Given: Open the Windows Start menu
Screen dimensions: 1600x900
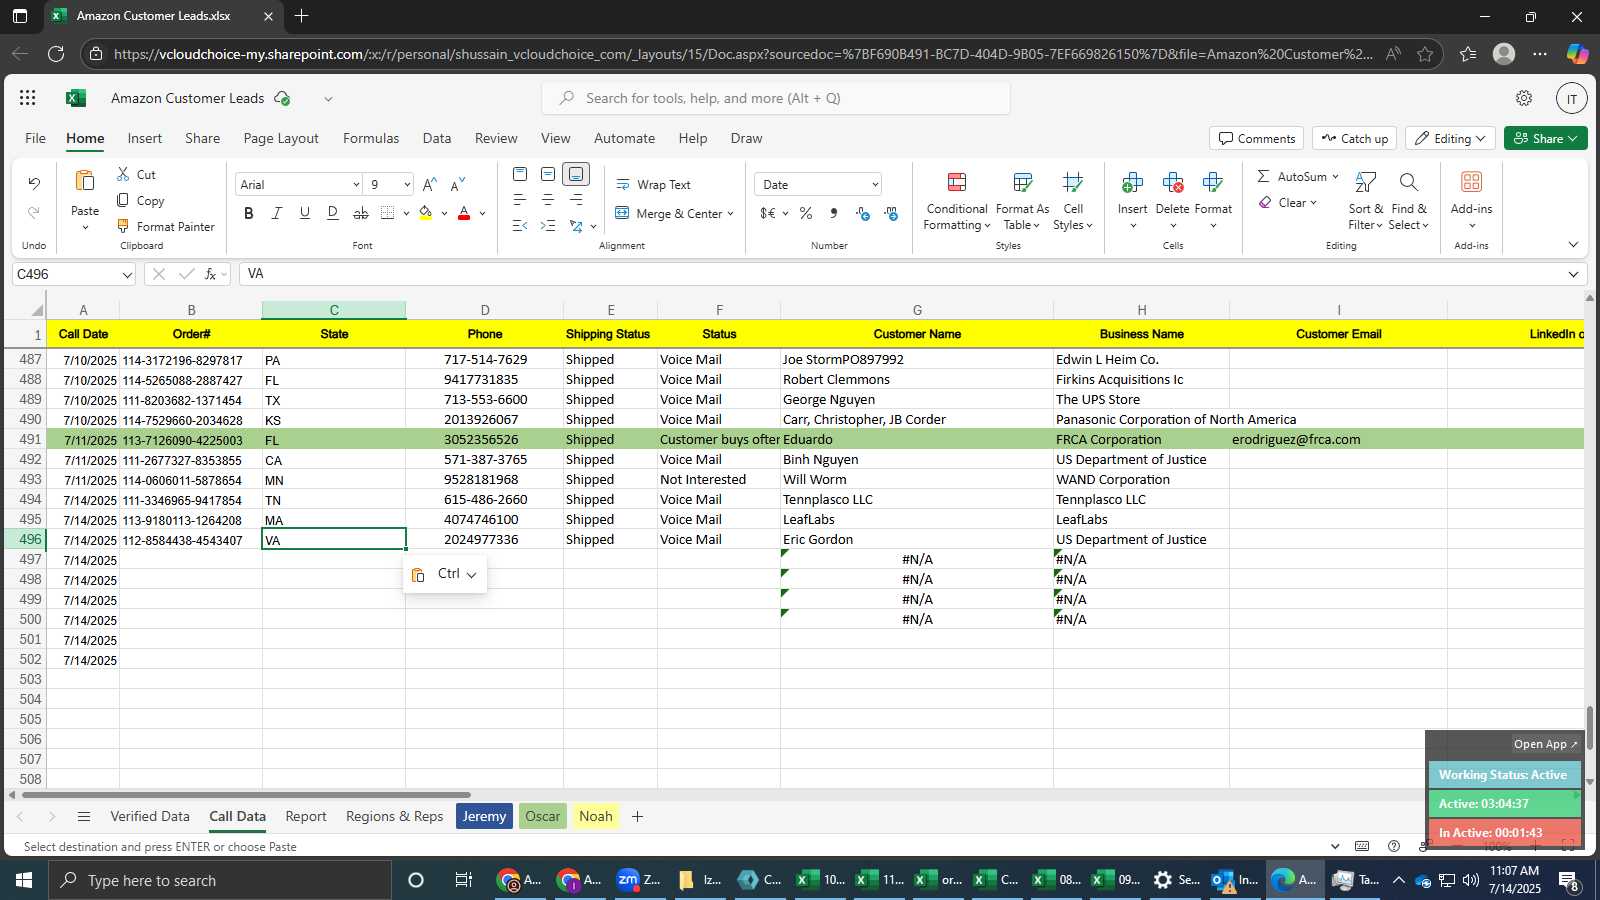Looking at the screenshot, I should [x=23, y=880].
